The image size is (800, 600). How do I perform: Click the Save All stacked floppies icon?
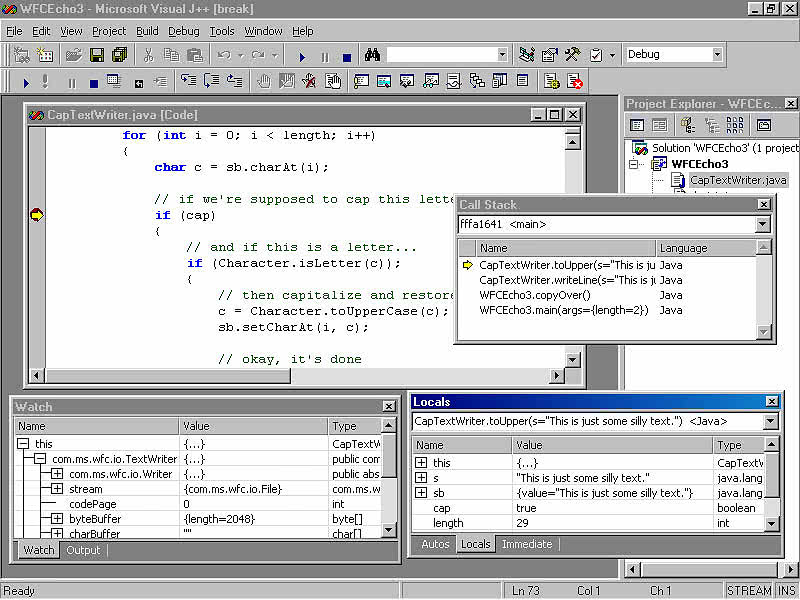point(119,55)
